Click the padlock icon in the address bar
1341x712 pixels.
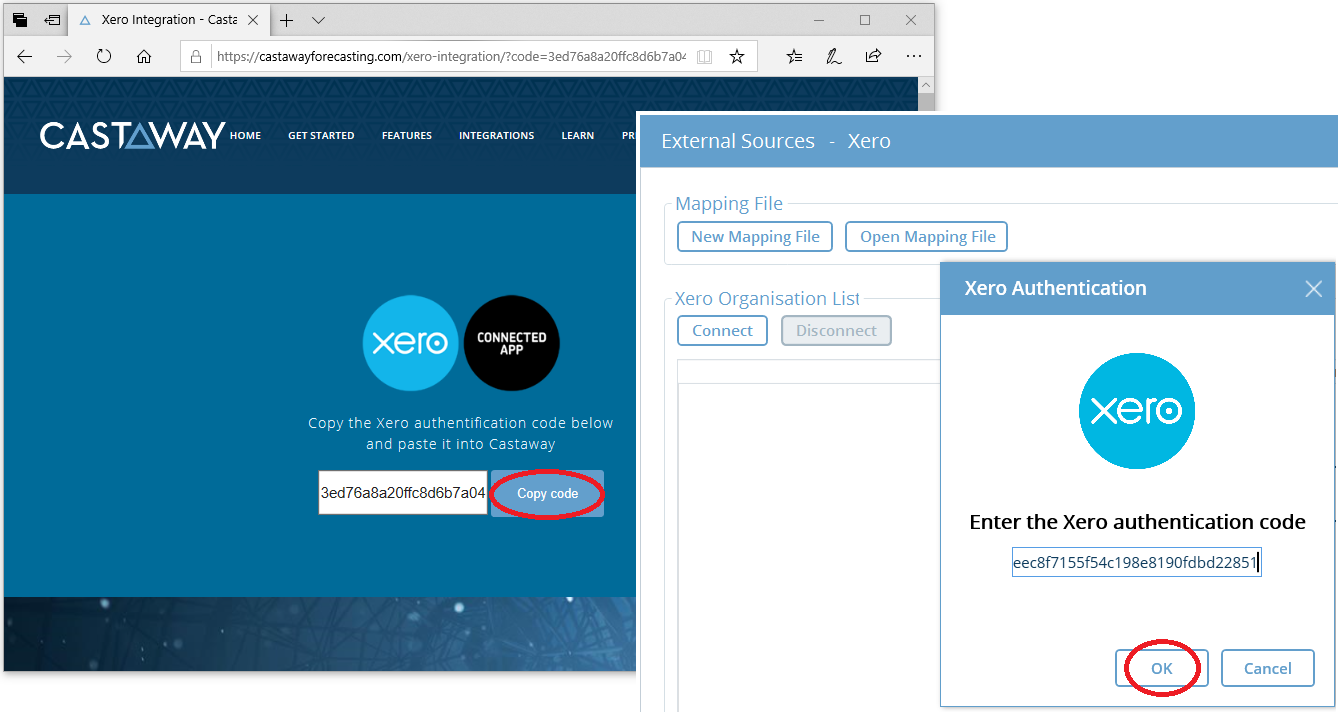[x=196, y=56]
